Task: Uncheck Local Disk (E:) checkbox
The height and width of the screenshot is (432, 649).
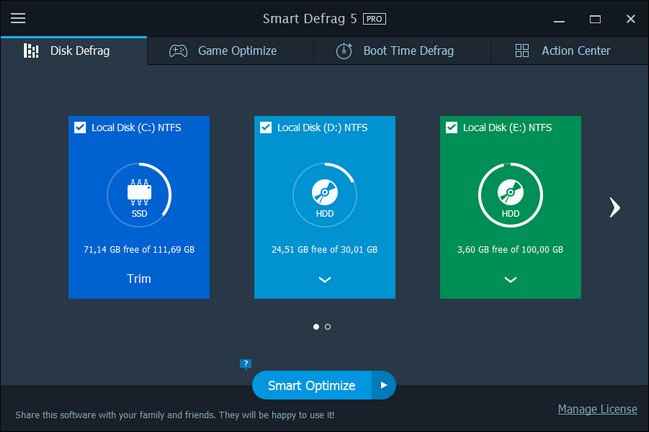Action: [x=452, y=128]
